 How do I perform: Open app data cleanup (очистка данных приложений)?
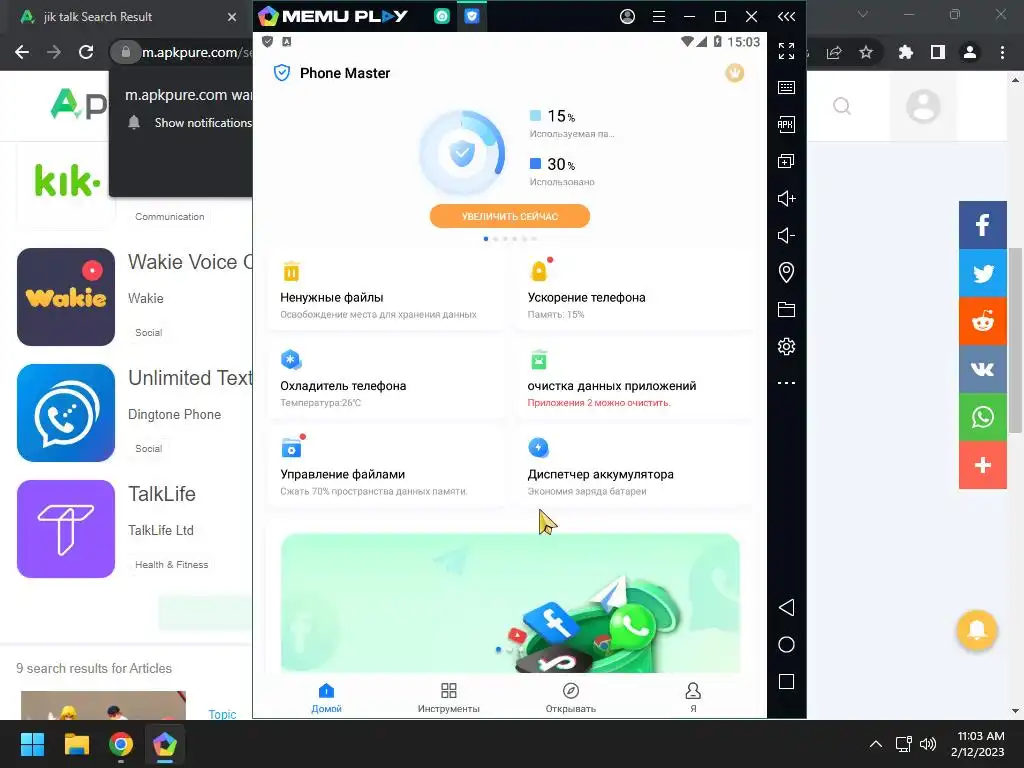[x=635, y=379]
